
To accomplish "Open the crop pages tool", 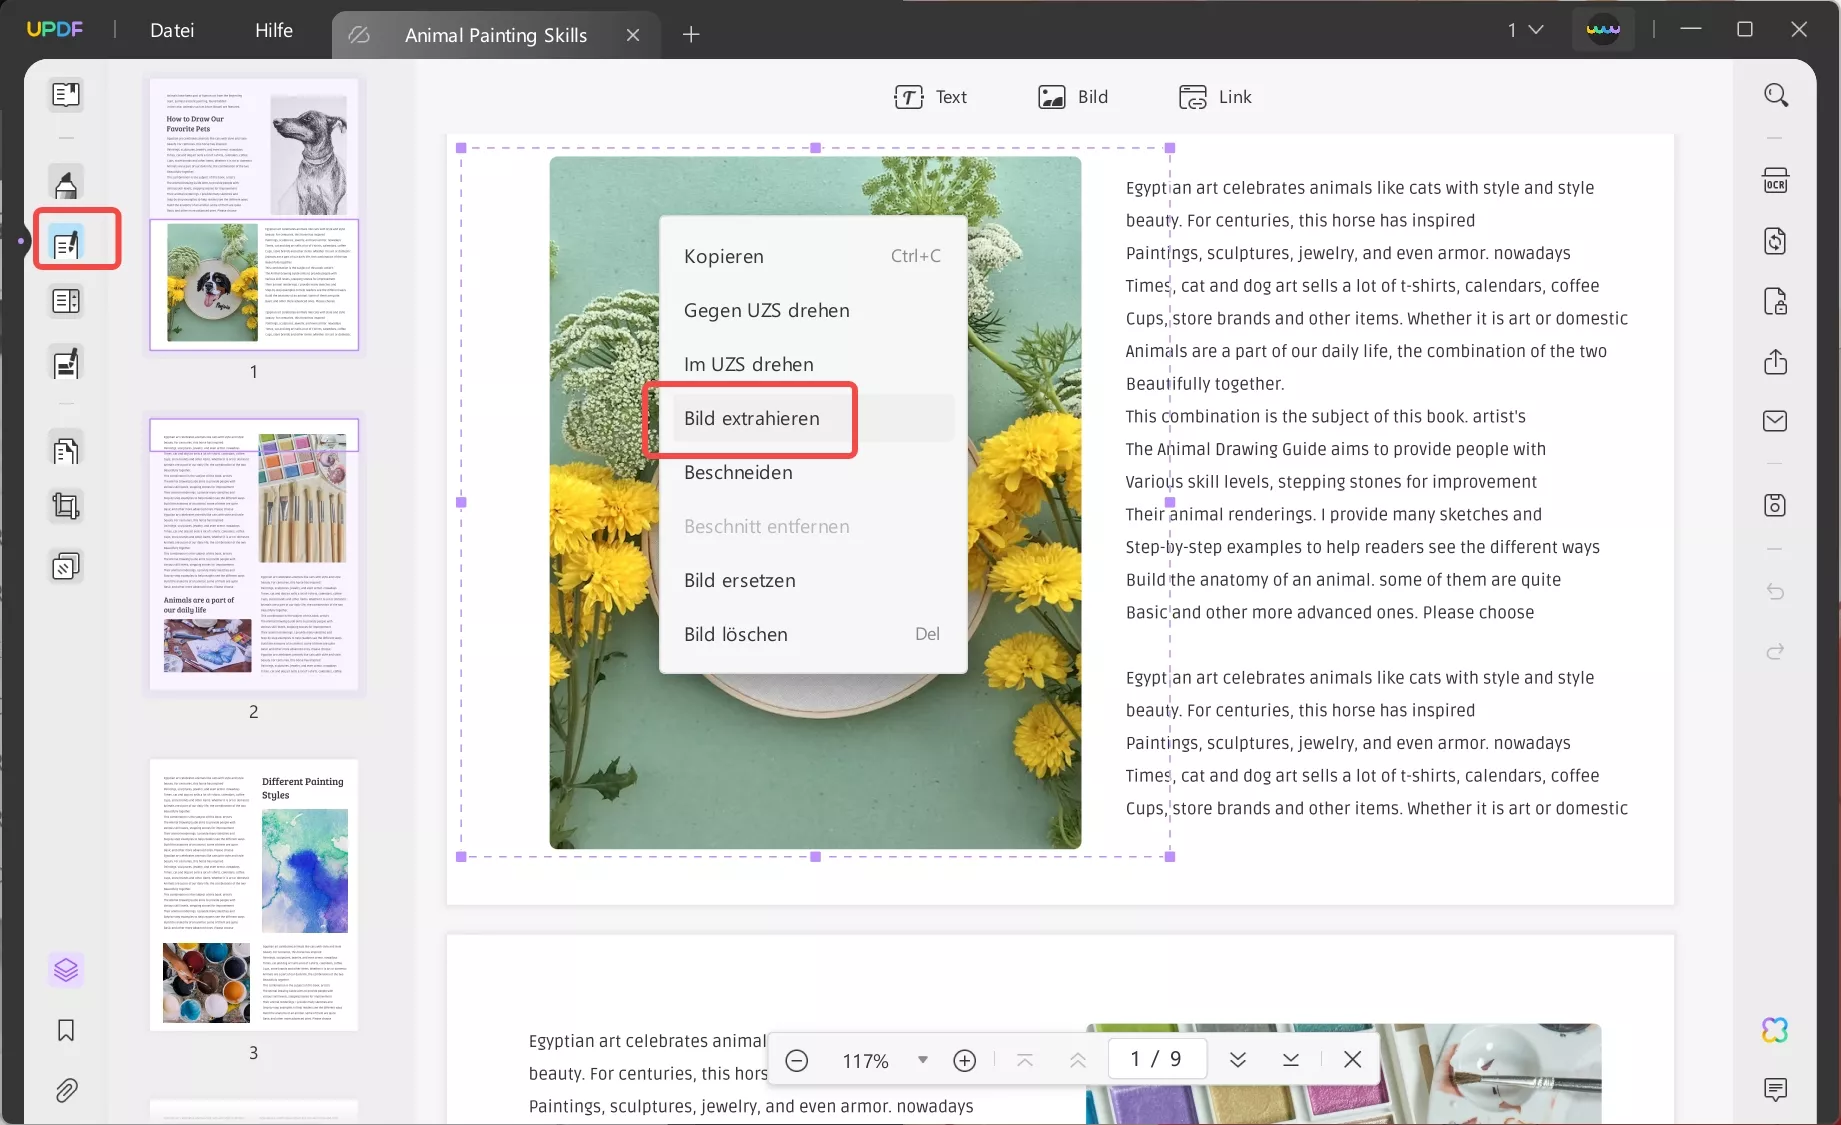I will point(66,506).
